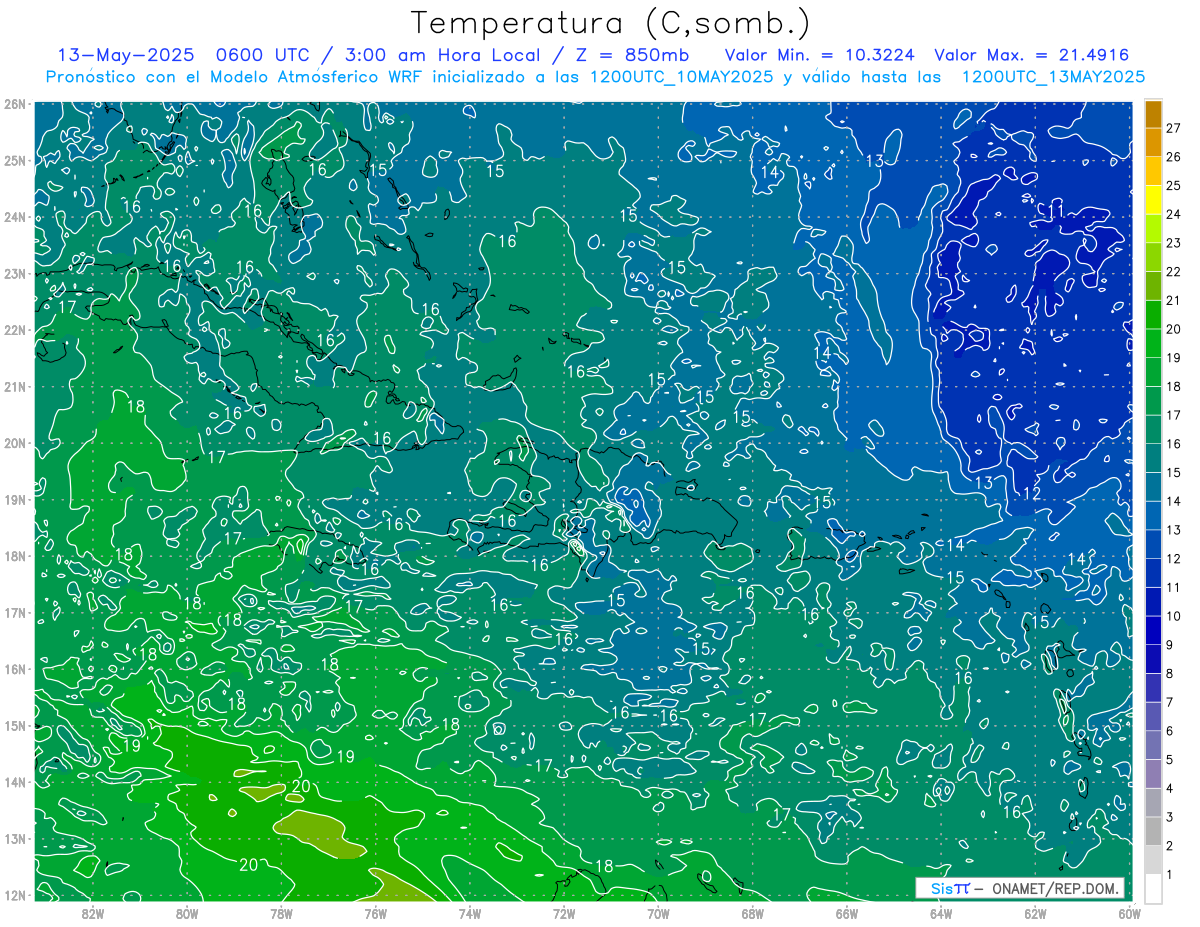This screenshot has width=1200, height=927.
Task: Click the "13-May-2025" forecast date text
Action: coord(124,55)
